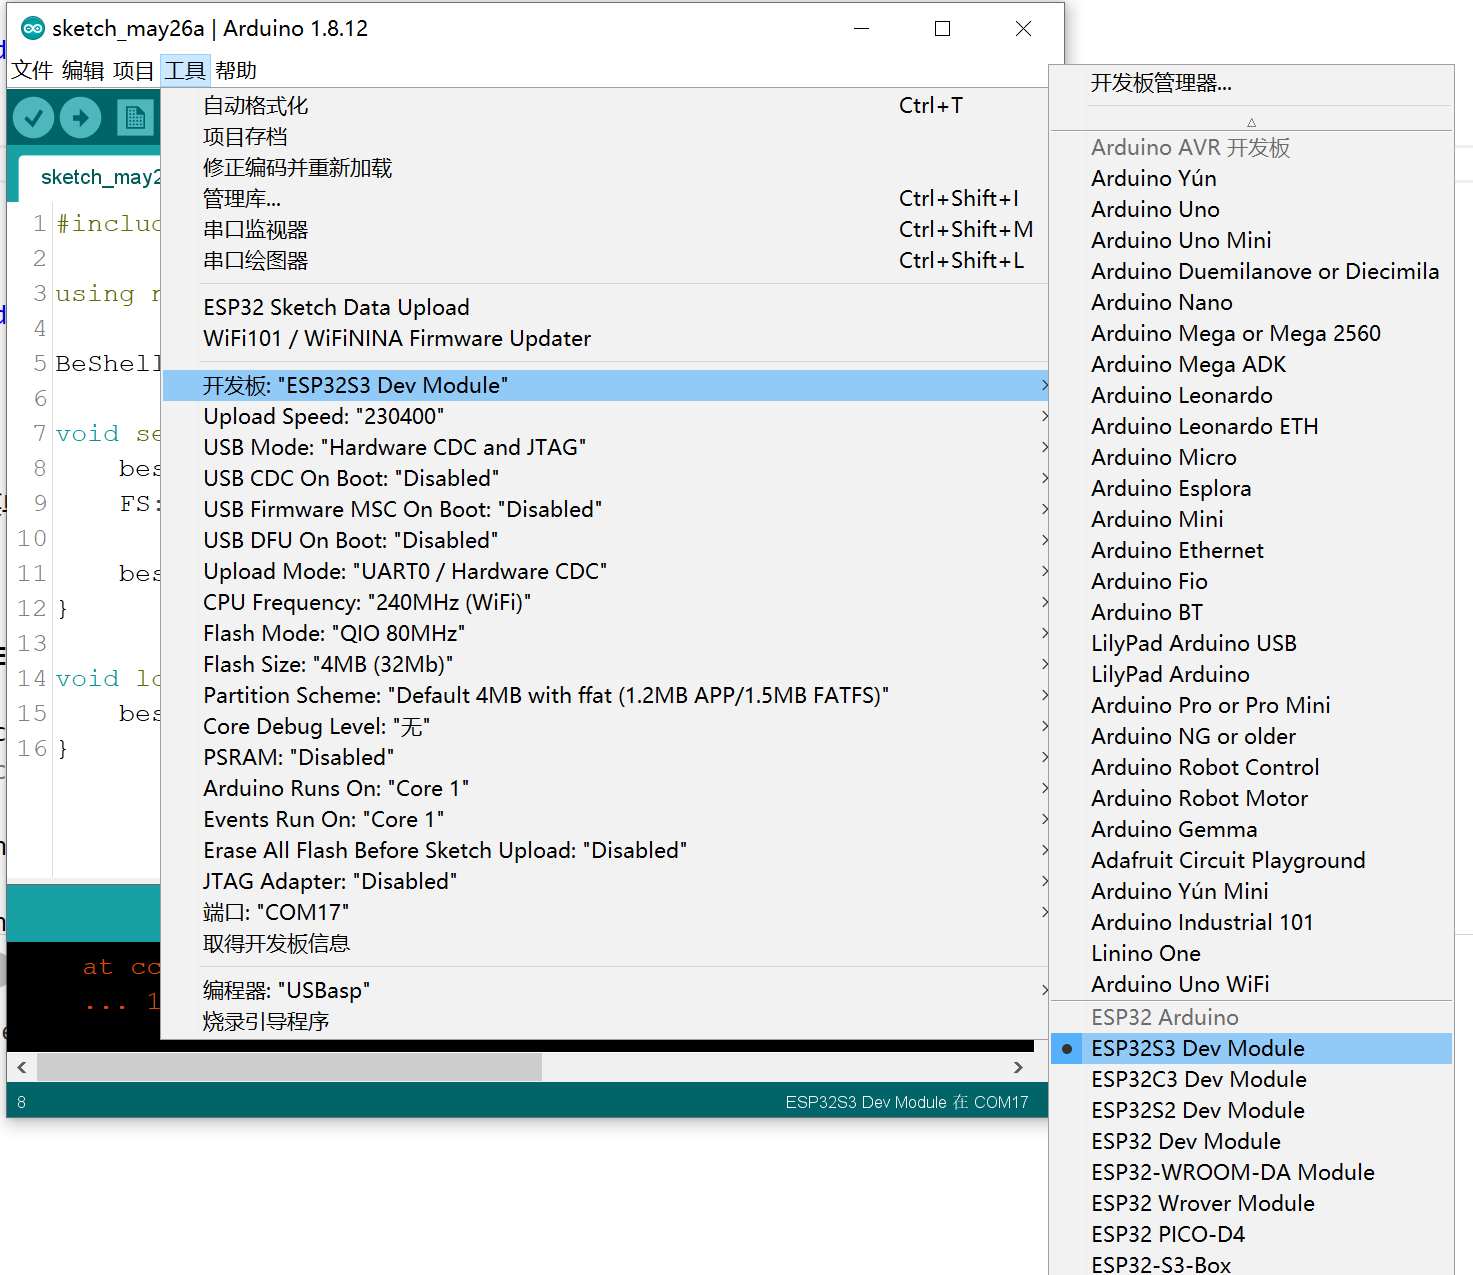Select ESP32 Dev Module board

[x=1251, y=1142]
